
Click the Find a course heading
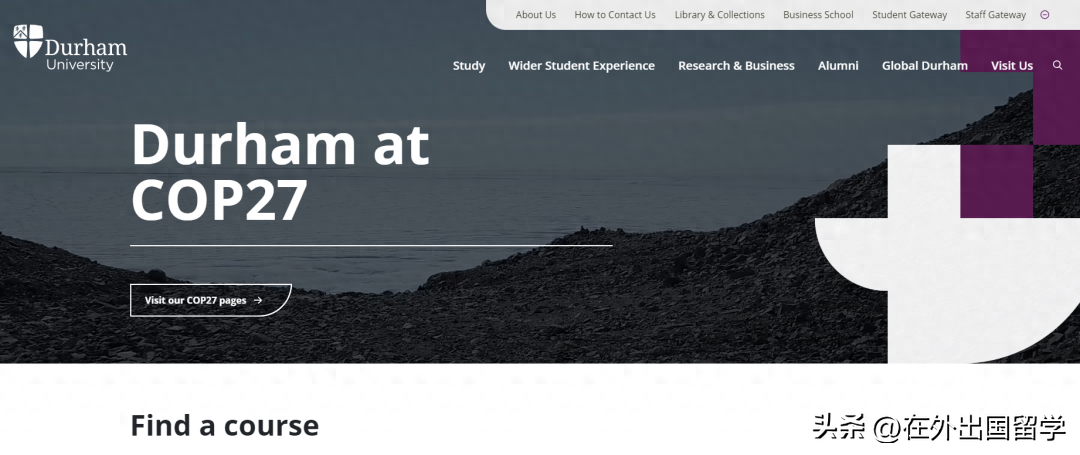pyautogui.click(x=225, y=425)
